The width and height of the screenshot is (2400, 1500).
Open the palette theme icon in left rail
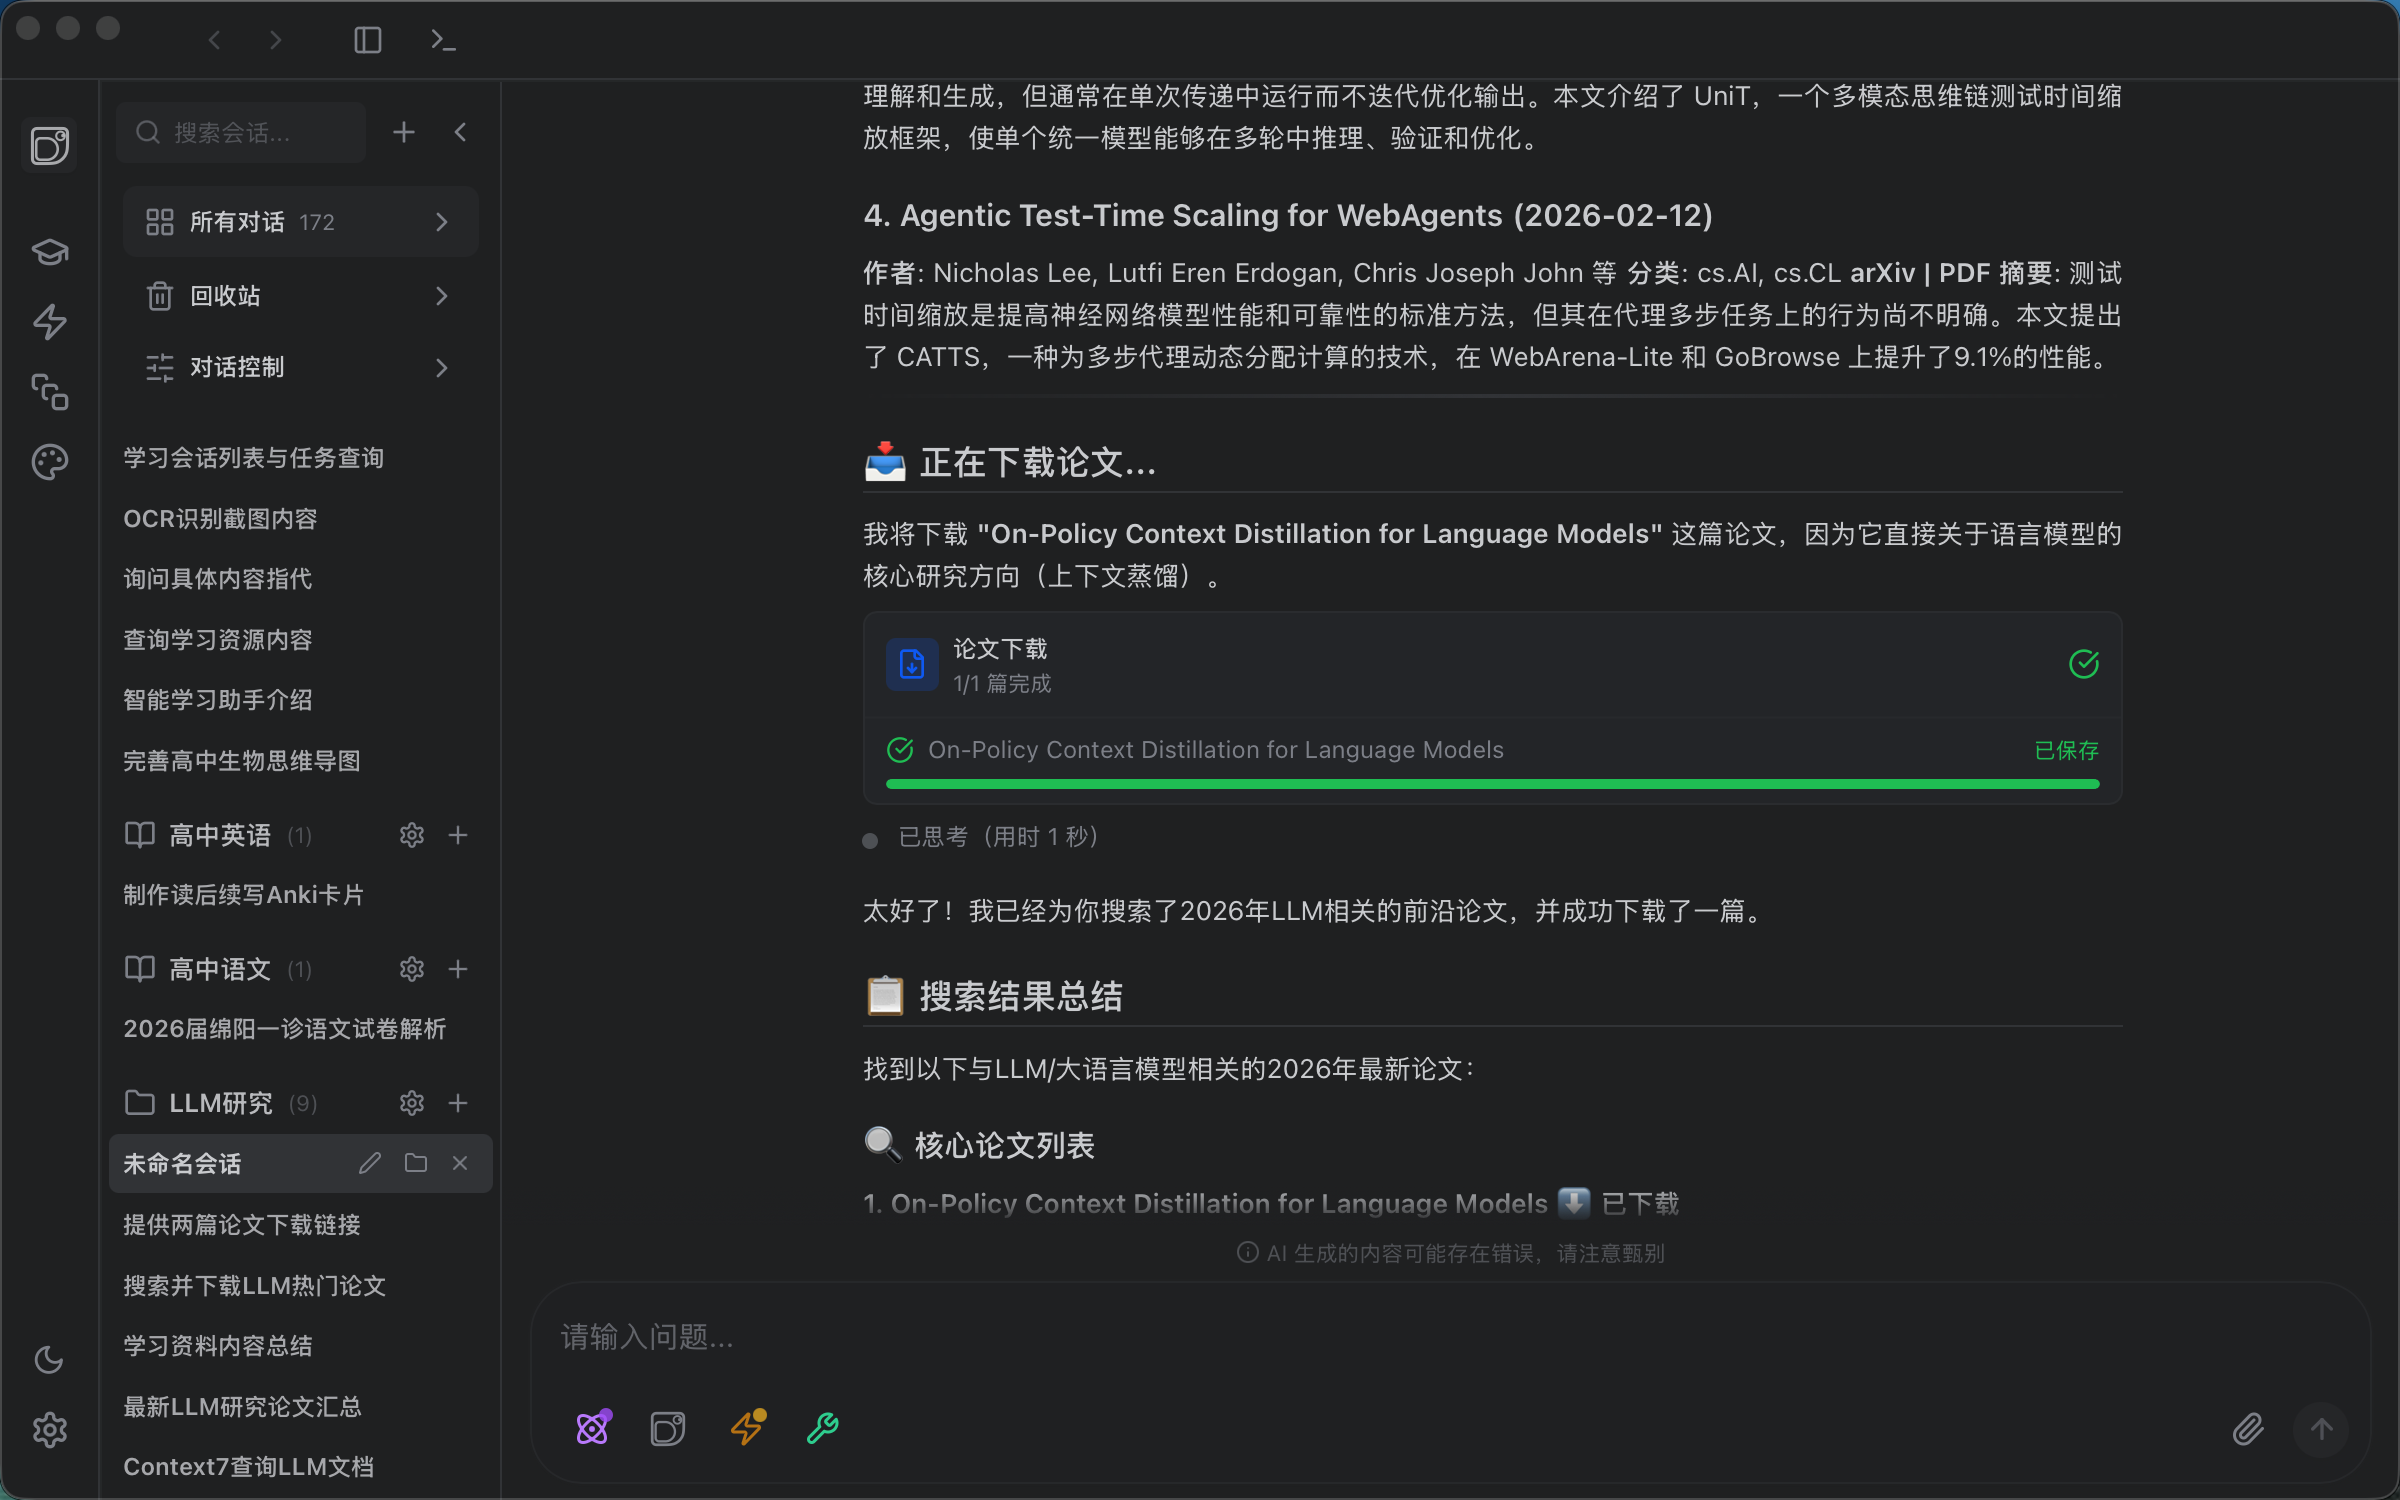point(50,462)
